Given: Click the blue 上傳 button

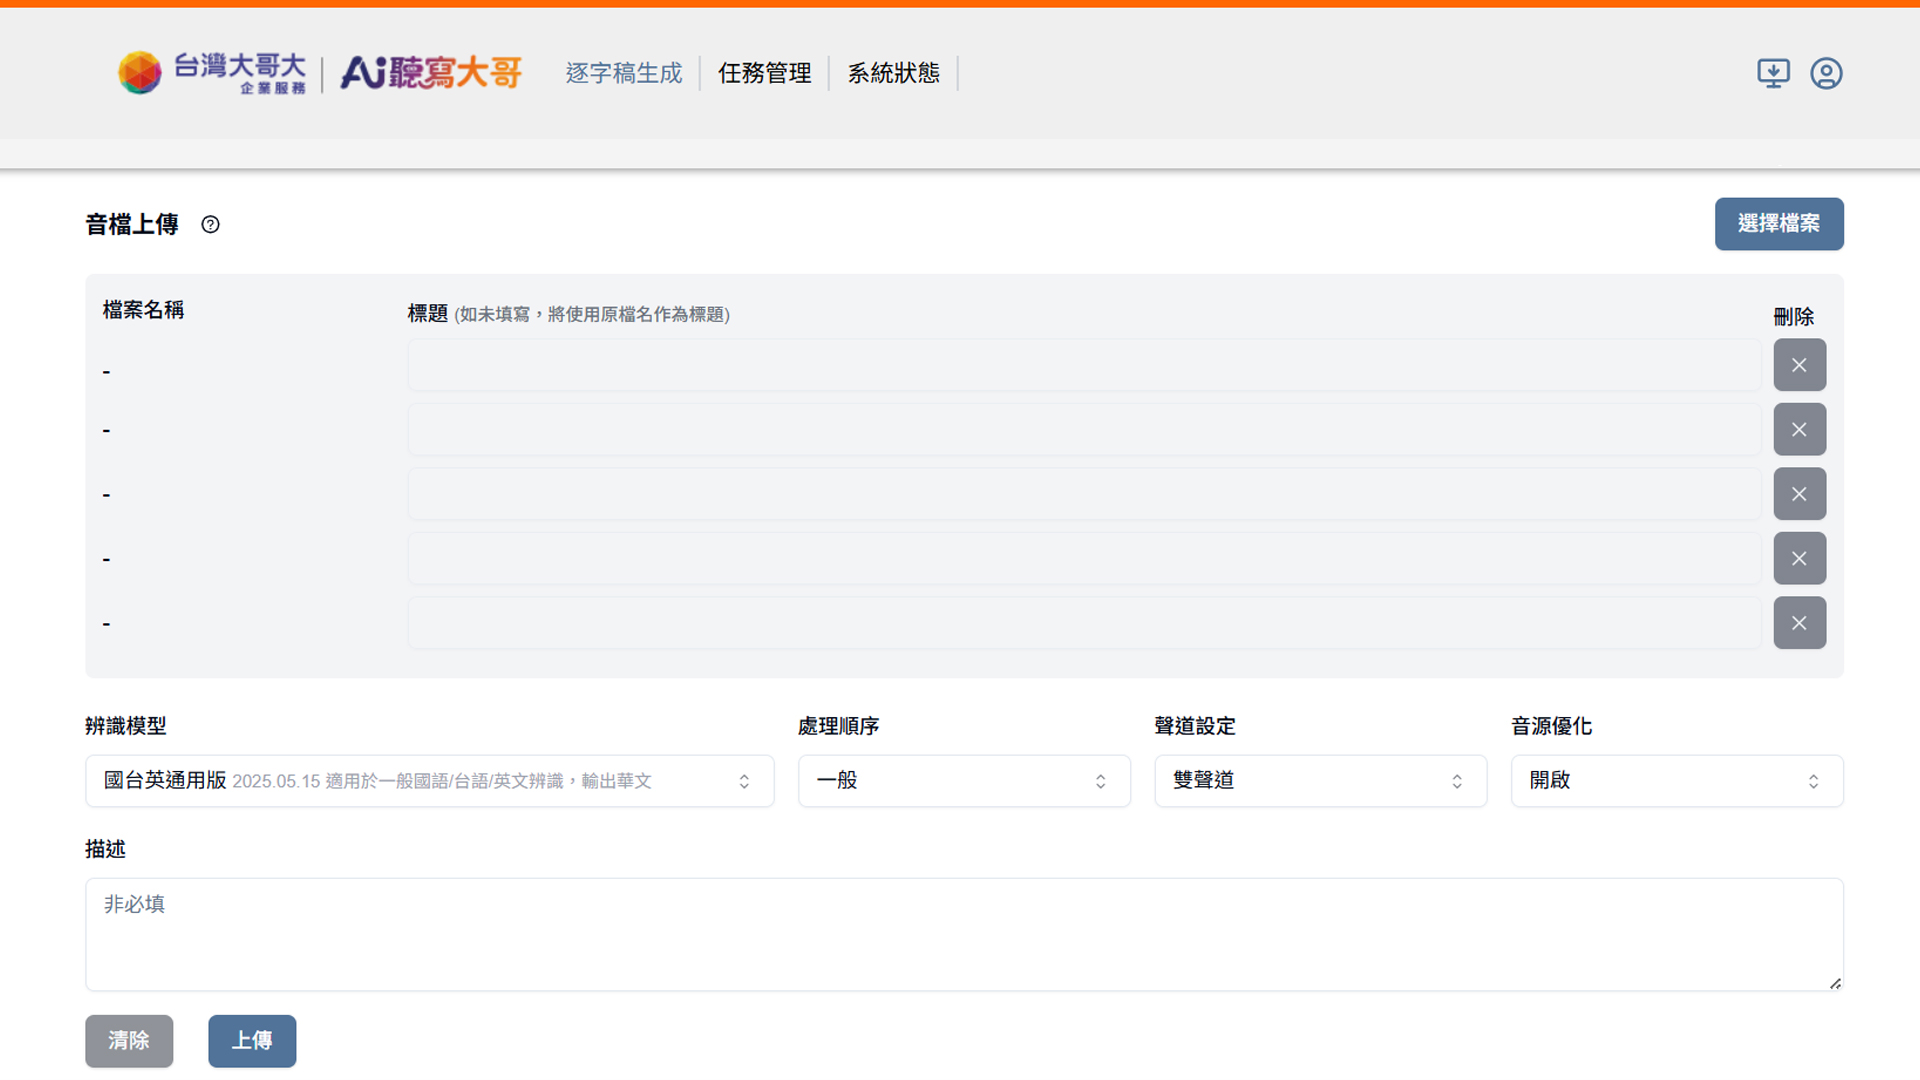Looking at the screenshot, I should click(x=252, y=1041).
